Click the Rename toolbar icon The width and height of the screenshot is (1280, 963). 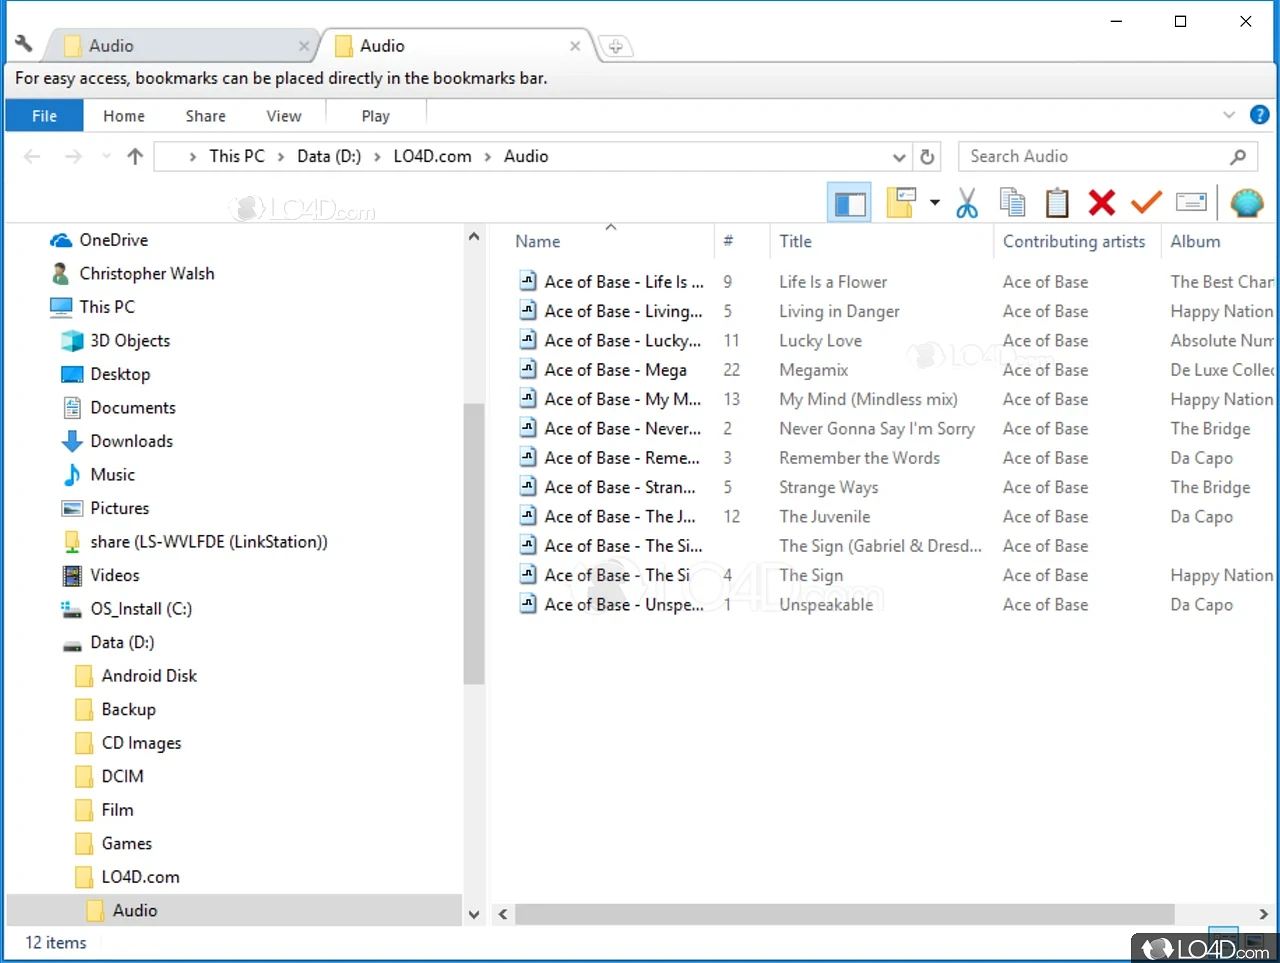tap(1191, 203)
